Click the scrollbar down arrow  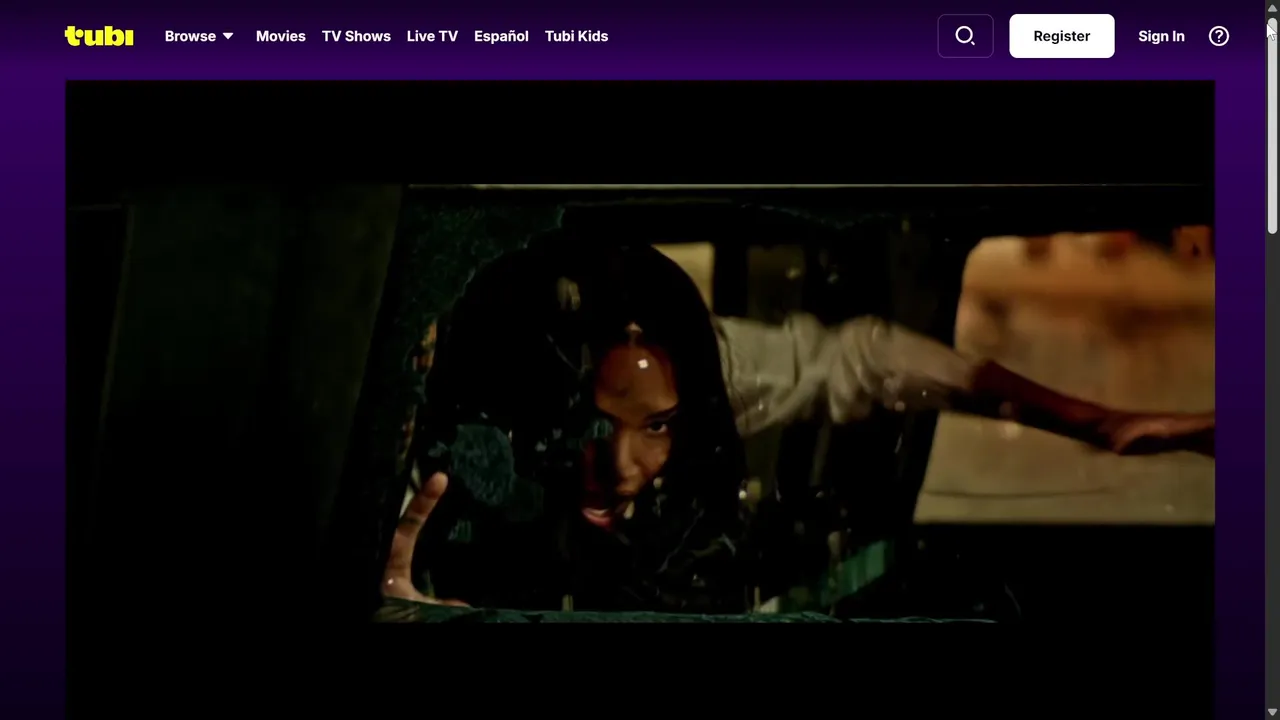point(1272,712)
